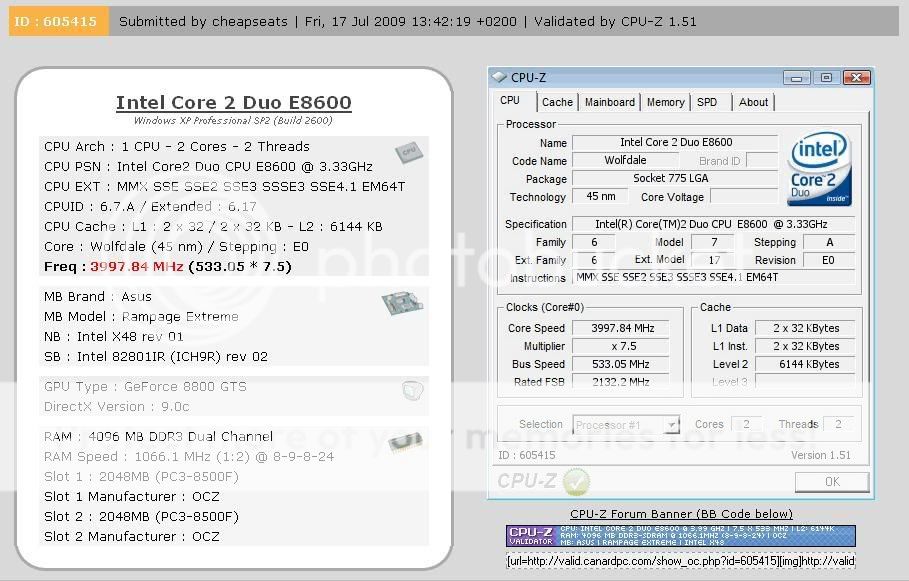Click the Cores count field showing 2
Screen dimensions: 909x581
pos(747,424)
